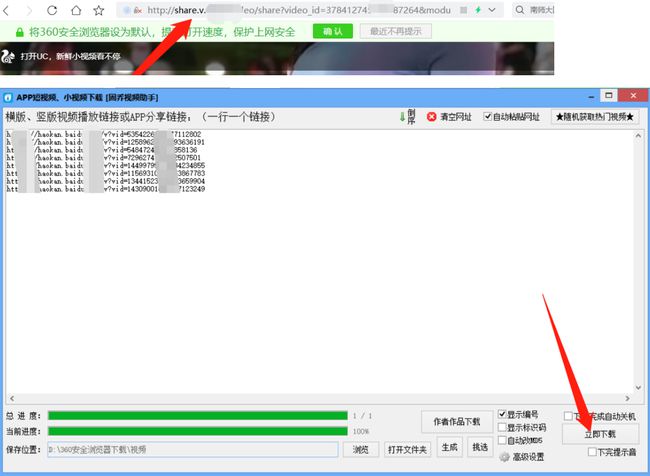Click the 当前进度 current progress bar
The image size is (650, 476).
pyautogui.click(x=198, y=431)
